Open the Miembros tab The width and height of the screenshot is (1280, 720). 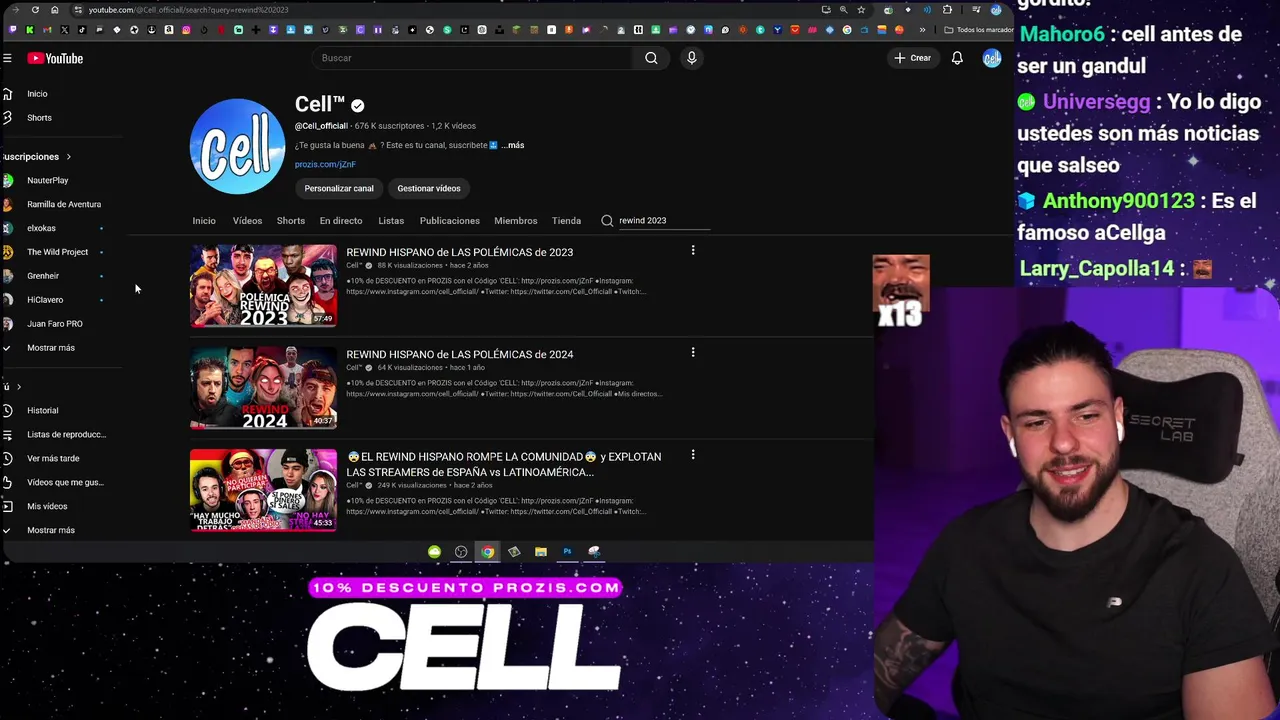click(516, 220)
